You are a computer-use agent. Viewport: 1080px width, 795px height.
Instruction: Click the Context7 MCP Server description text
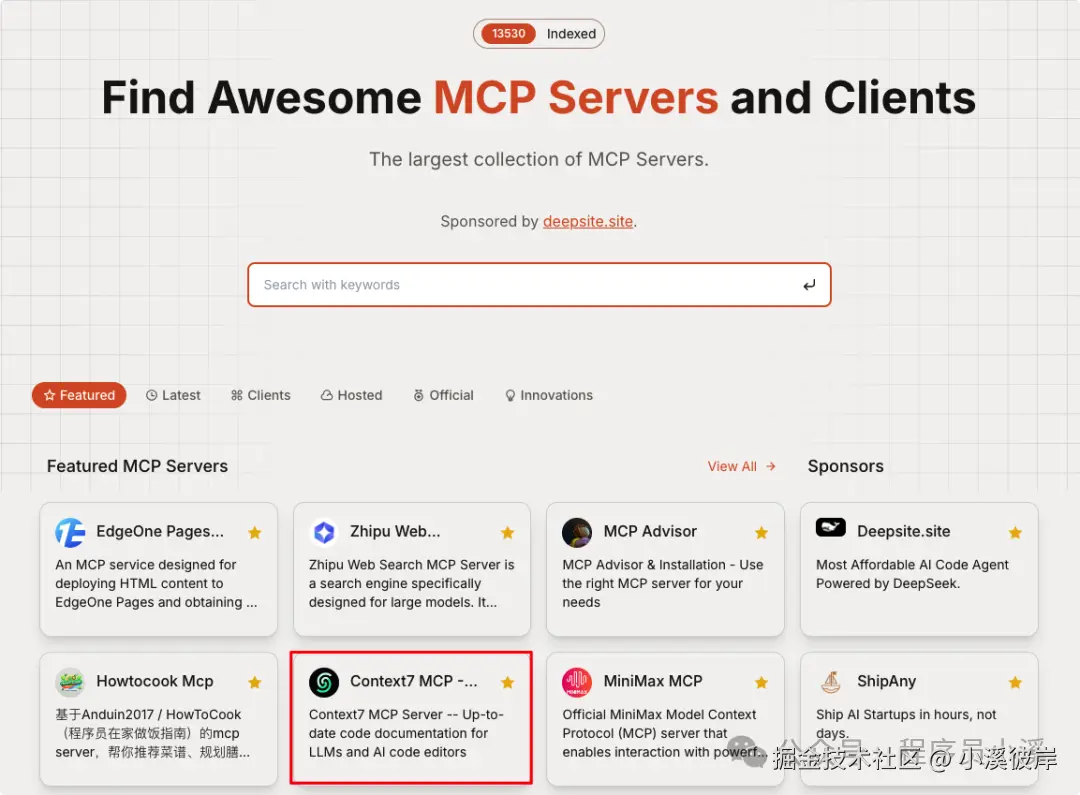point(406,733)
